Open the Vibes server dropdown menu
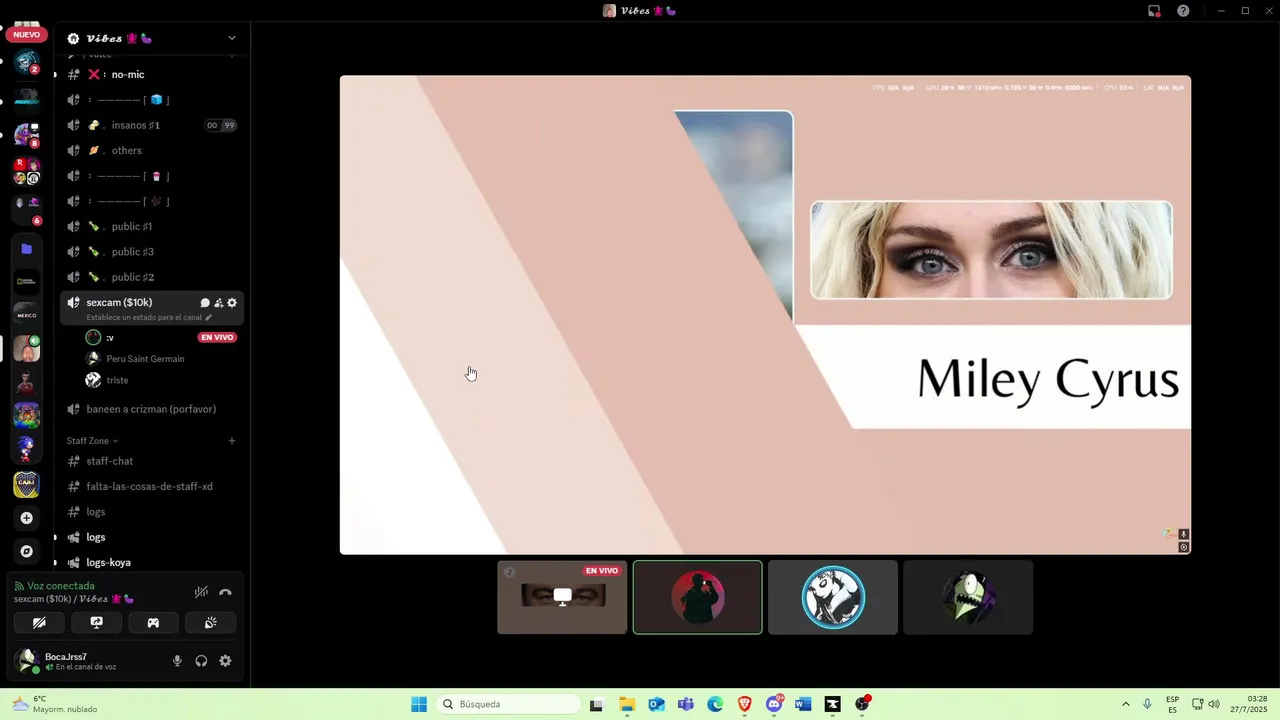1280x720 pixels. pyautogui.click(x=231, y=38)
